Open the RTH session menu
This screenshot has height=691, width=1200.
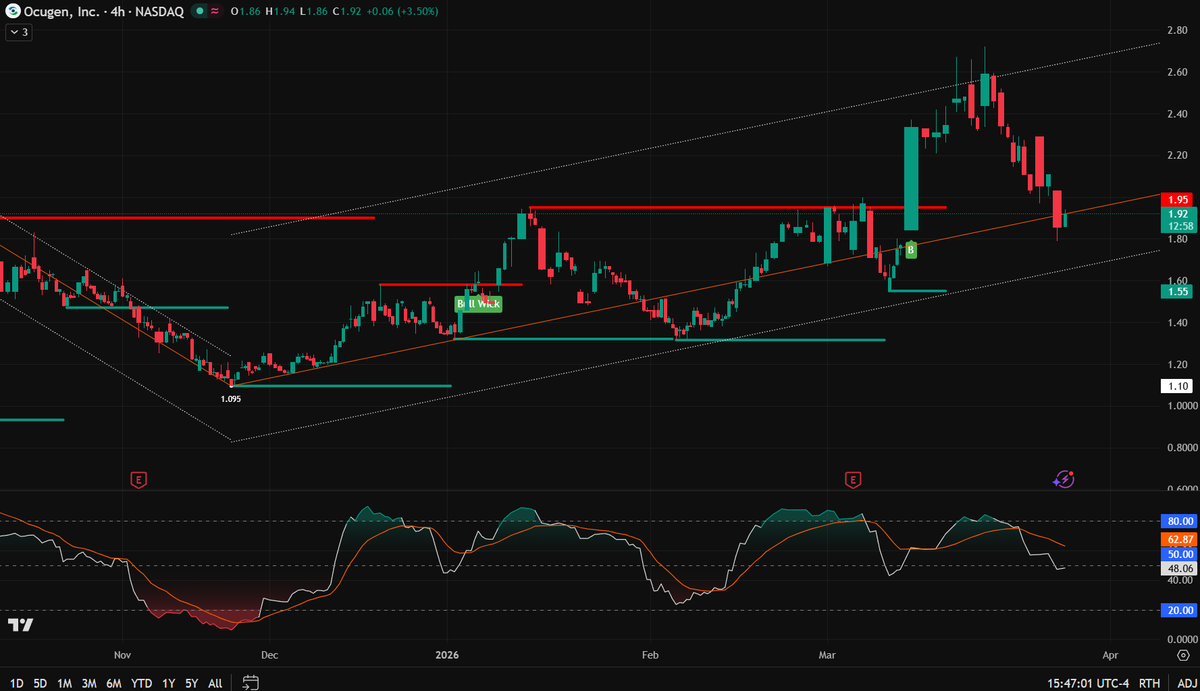[x=1150, y=683]
